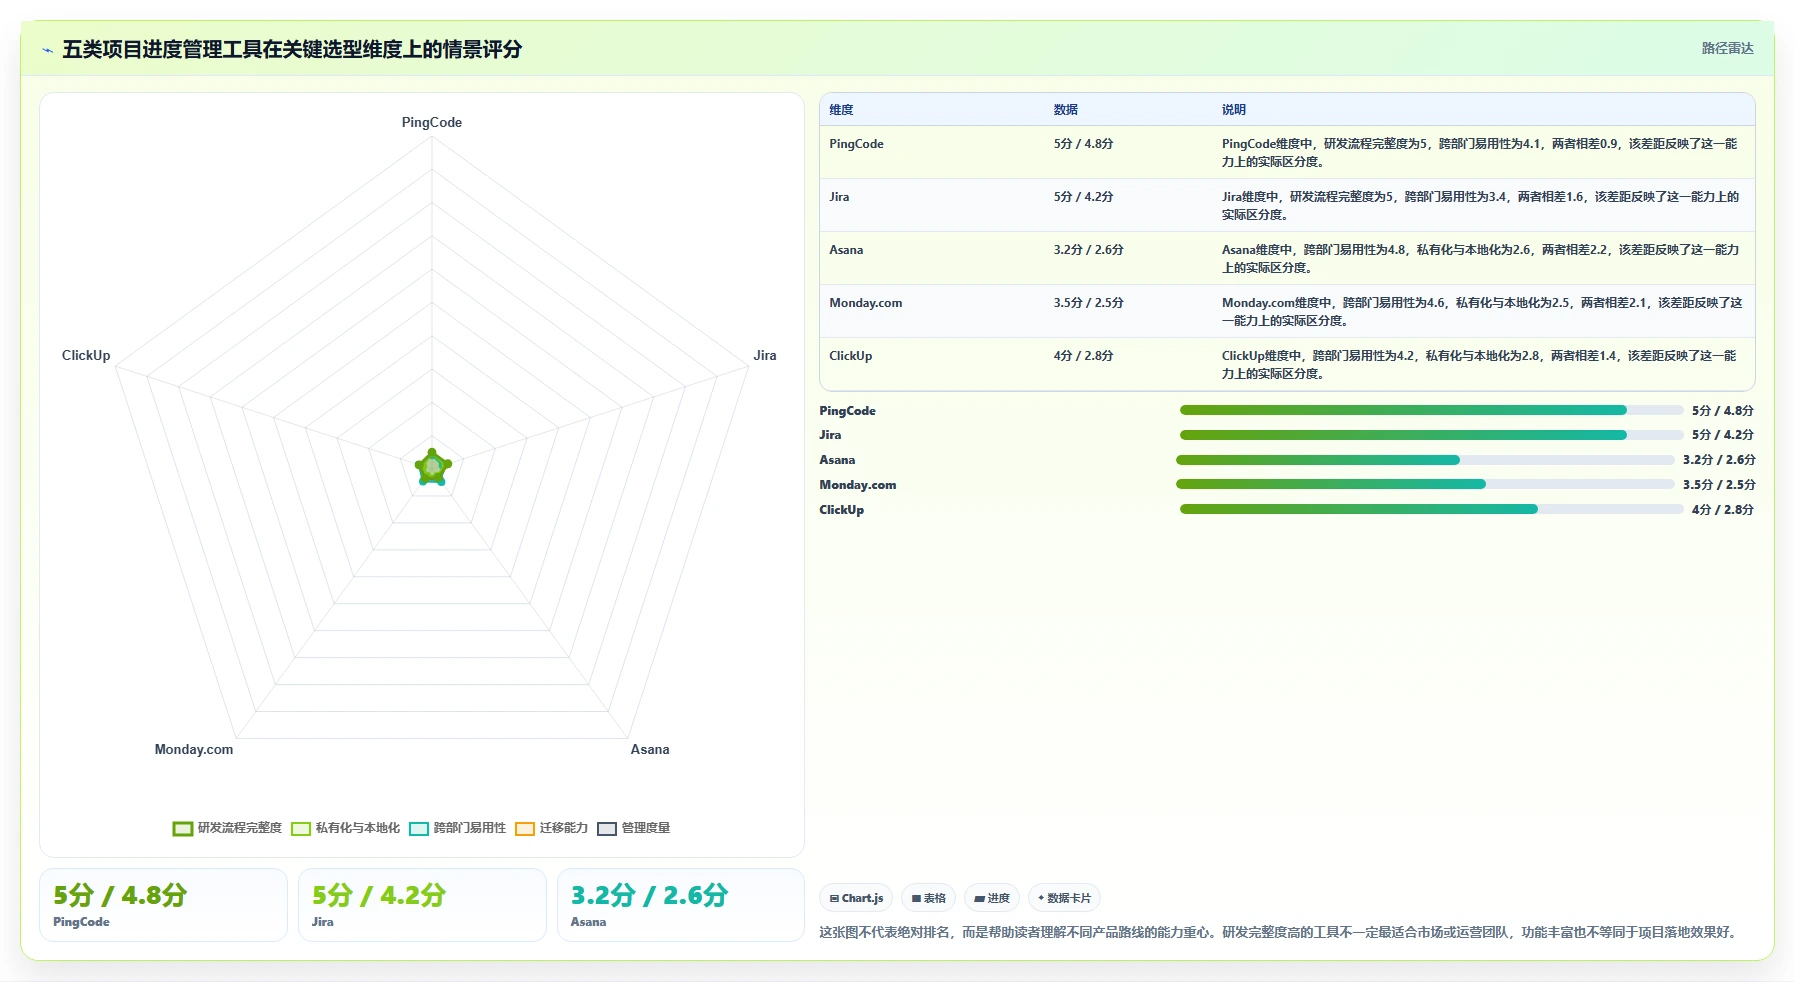This screenshot has height=982, width=1795.
Task: Click the 3.5分 / 2.5分 value beside Monday.com bar
Action: (1719, 485)
